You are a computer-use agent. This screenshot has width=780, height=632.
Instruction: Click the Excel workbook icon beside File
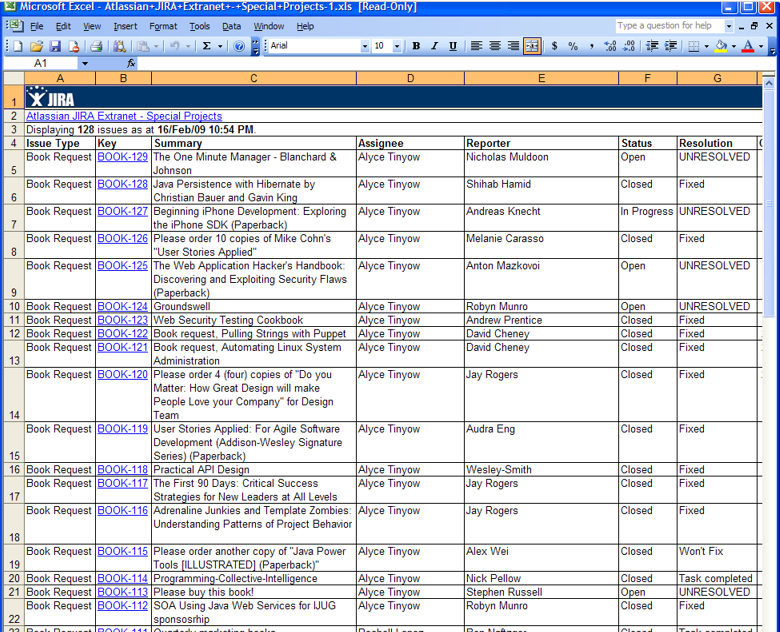point(15,26)
